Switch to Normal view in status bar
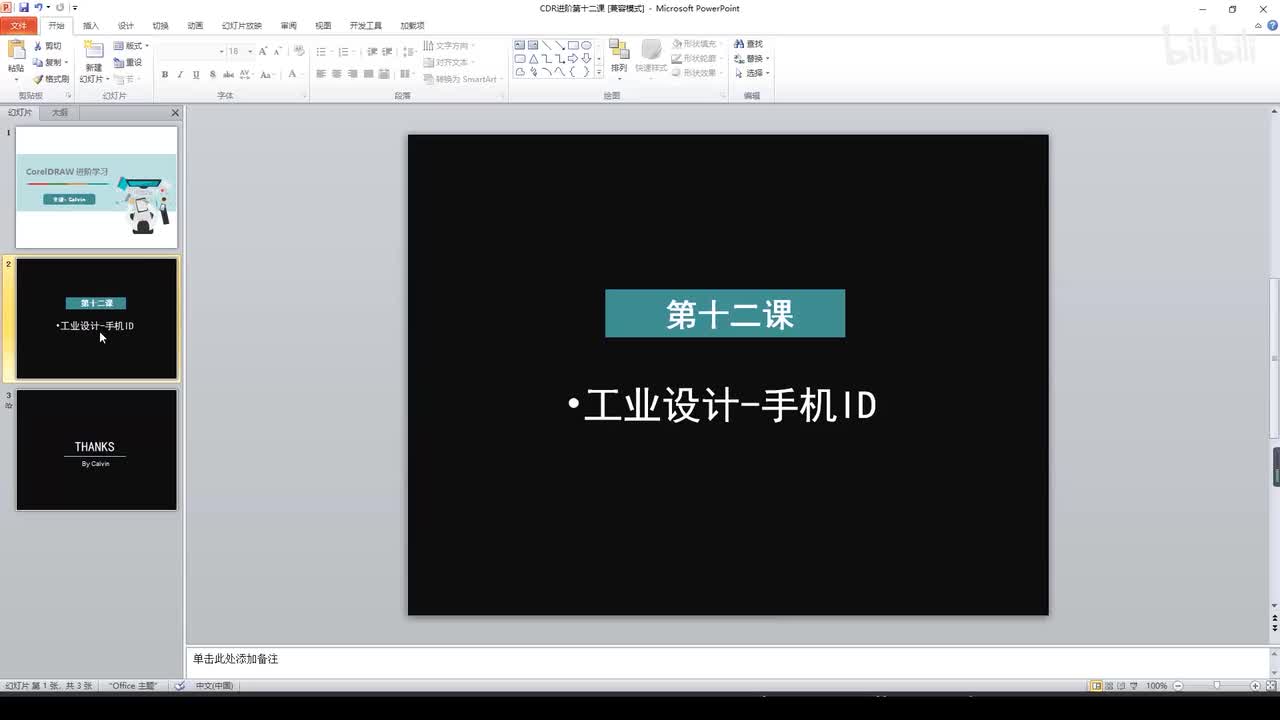This screenshot has height=720, width=1280. pyautogui.click(x=1097, y=686)
